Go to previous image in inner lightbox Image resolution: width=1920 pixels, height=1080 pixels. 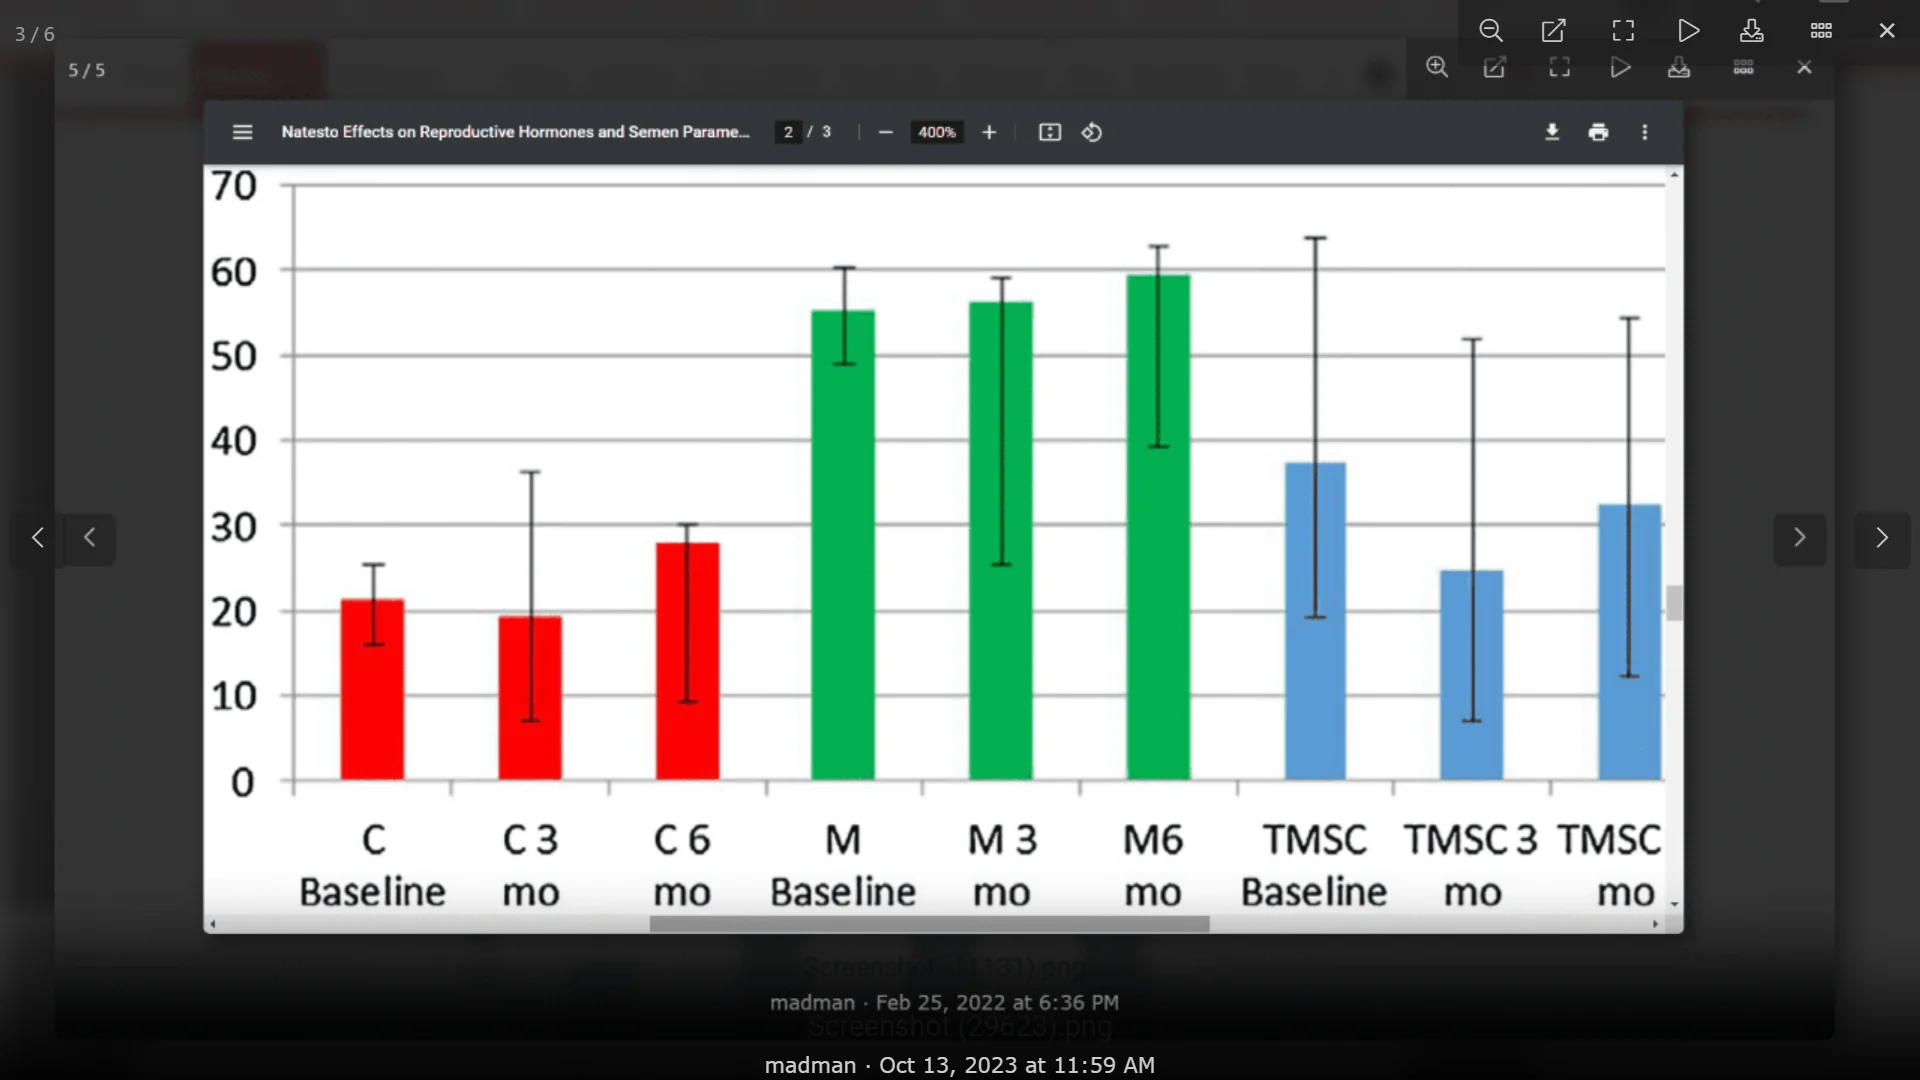tap(90, 538)
